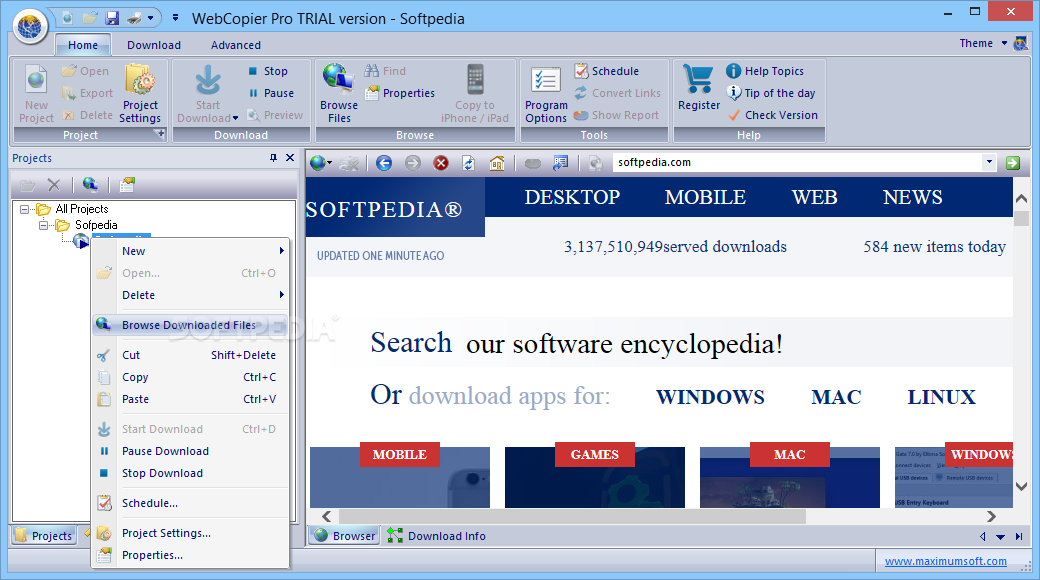Open the quick access toolbar customize arrow
Image resolution: width=1040 pixels, height=580 pixels.
175,18
